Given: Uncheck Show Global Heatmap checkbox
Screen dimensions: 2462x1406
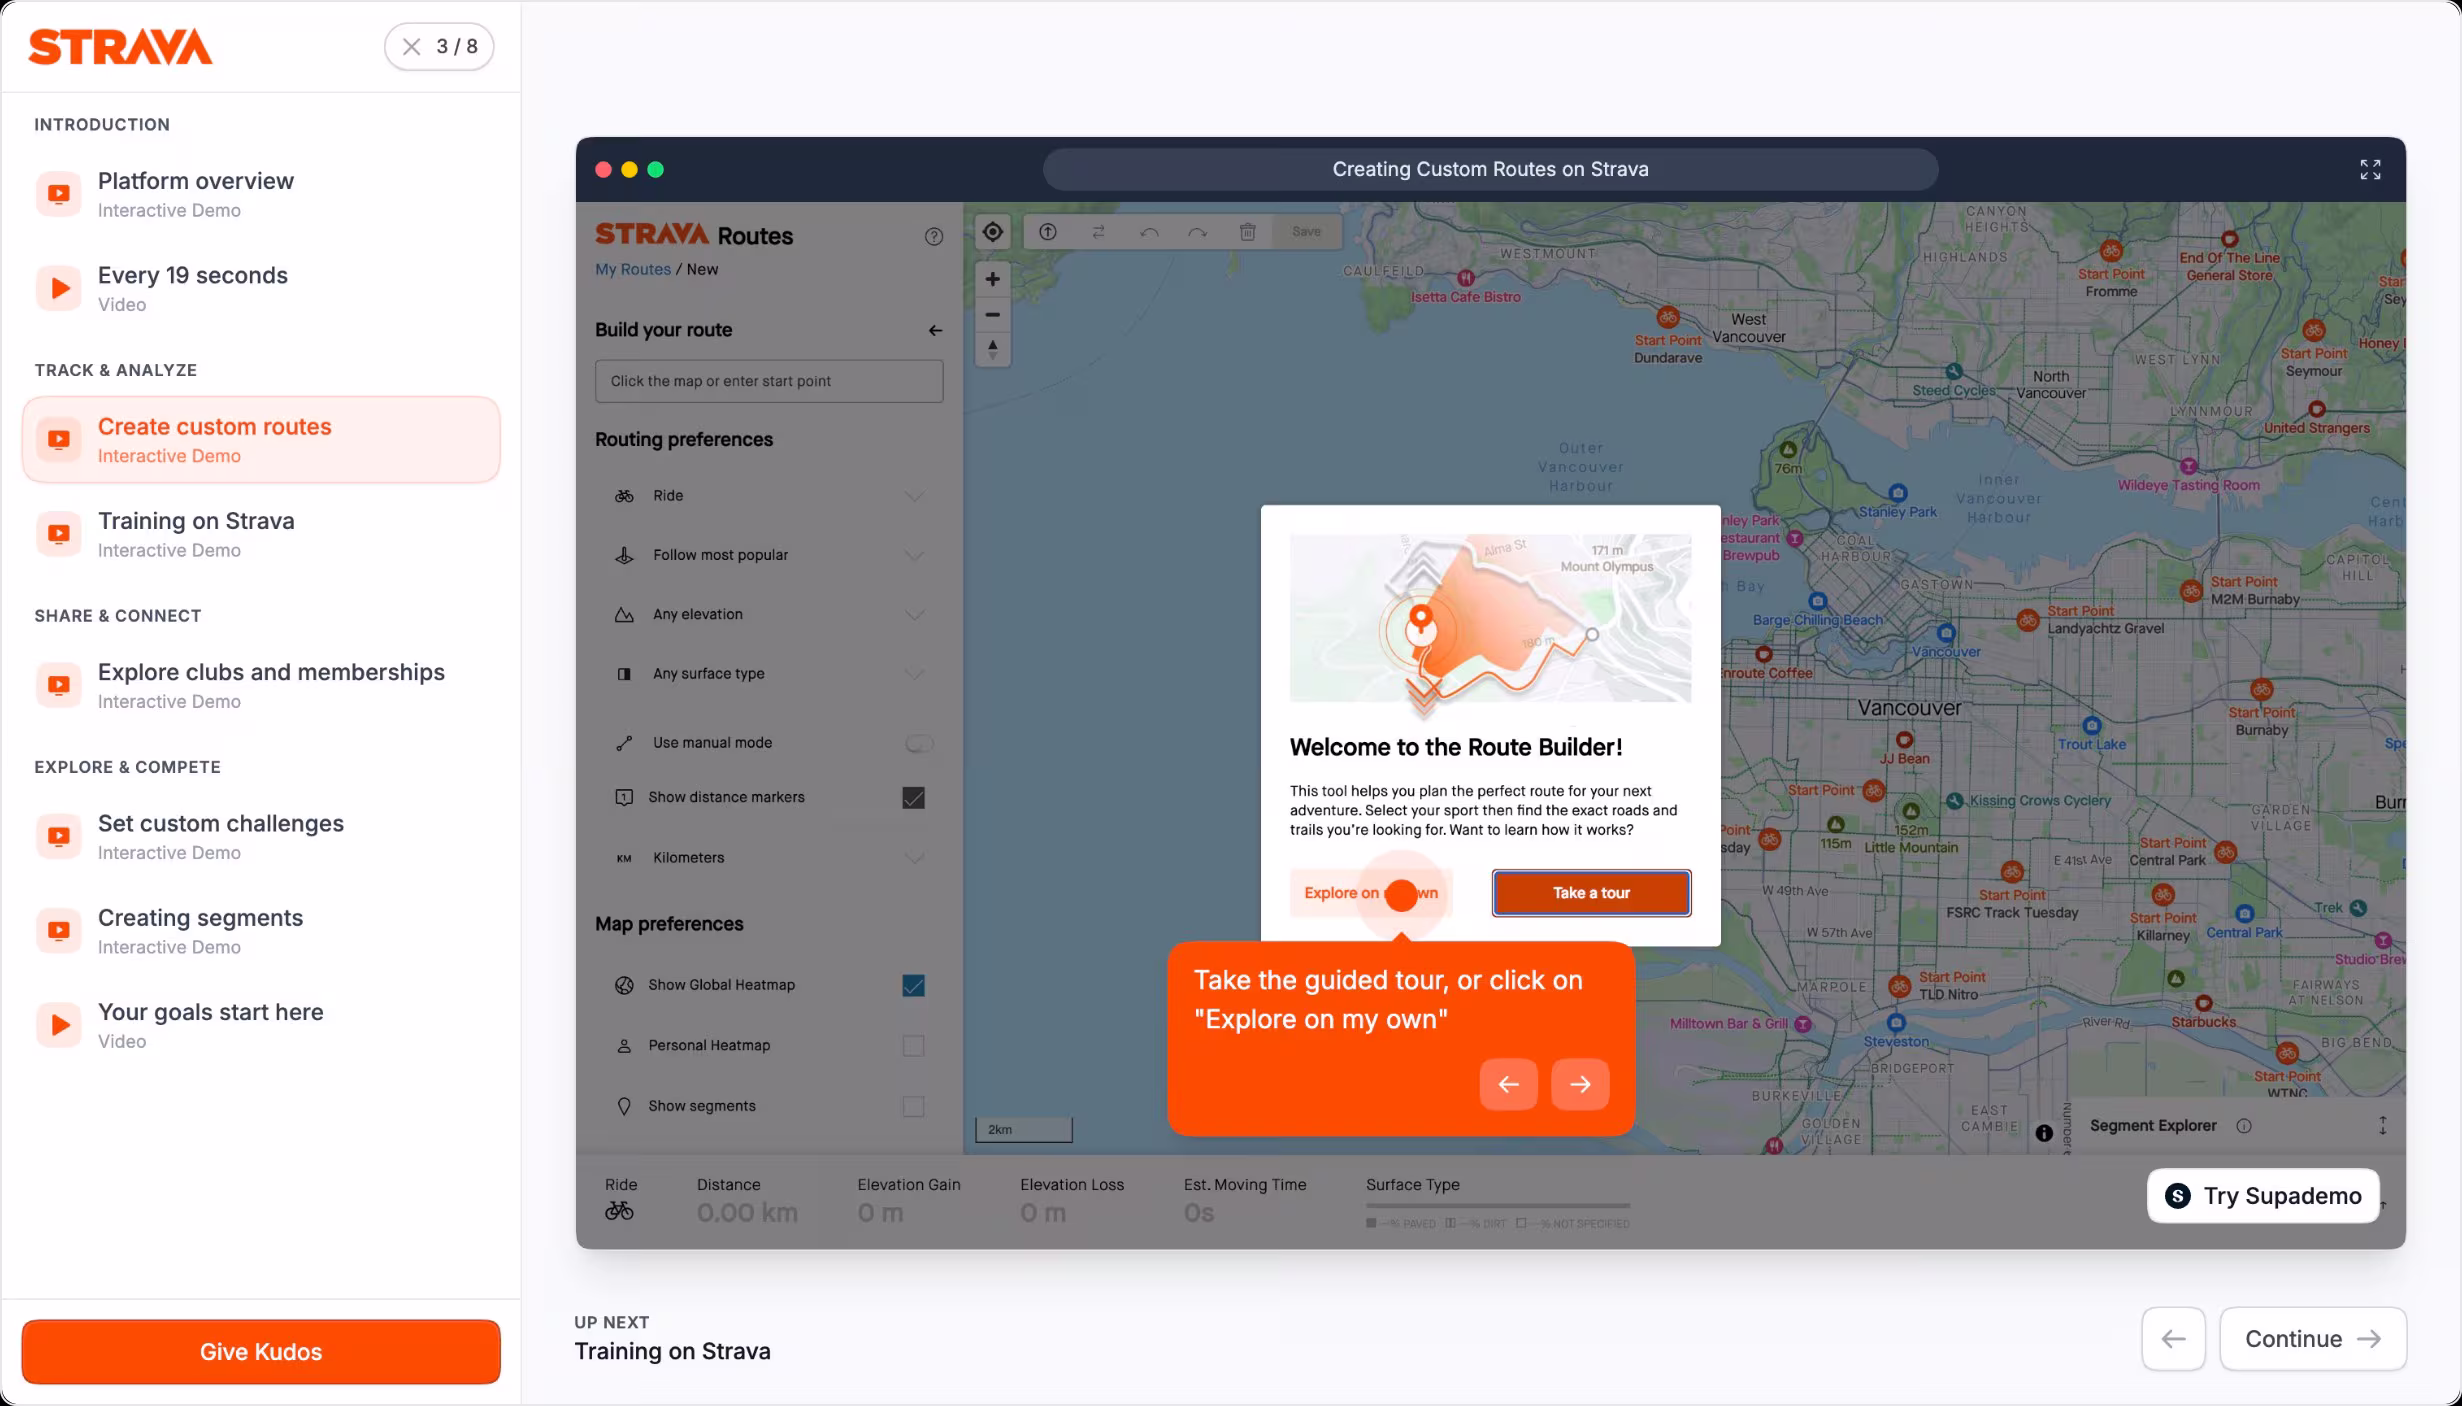Looking at the screenshot, I should click(913, 986).
